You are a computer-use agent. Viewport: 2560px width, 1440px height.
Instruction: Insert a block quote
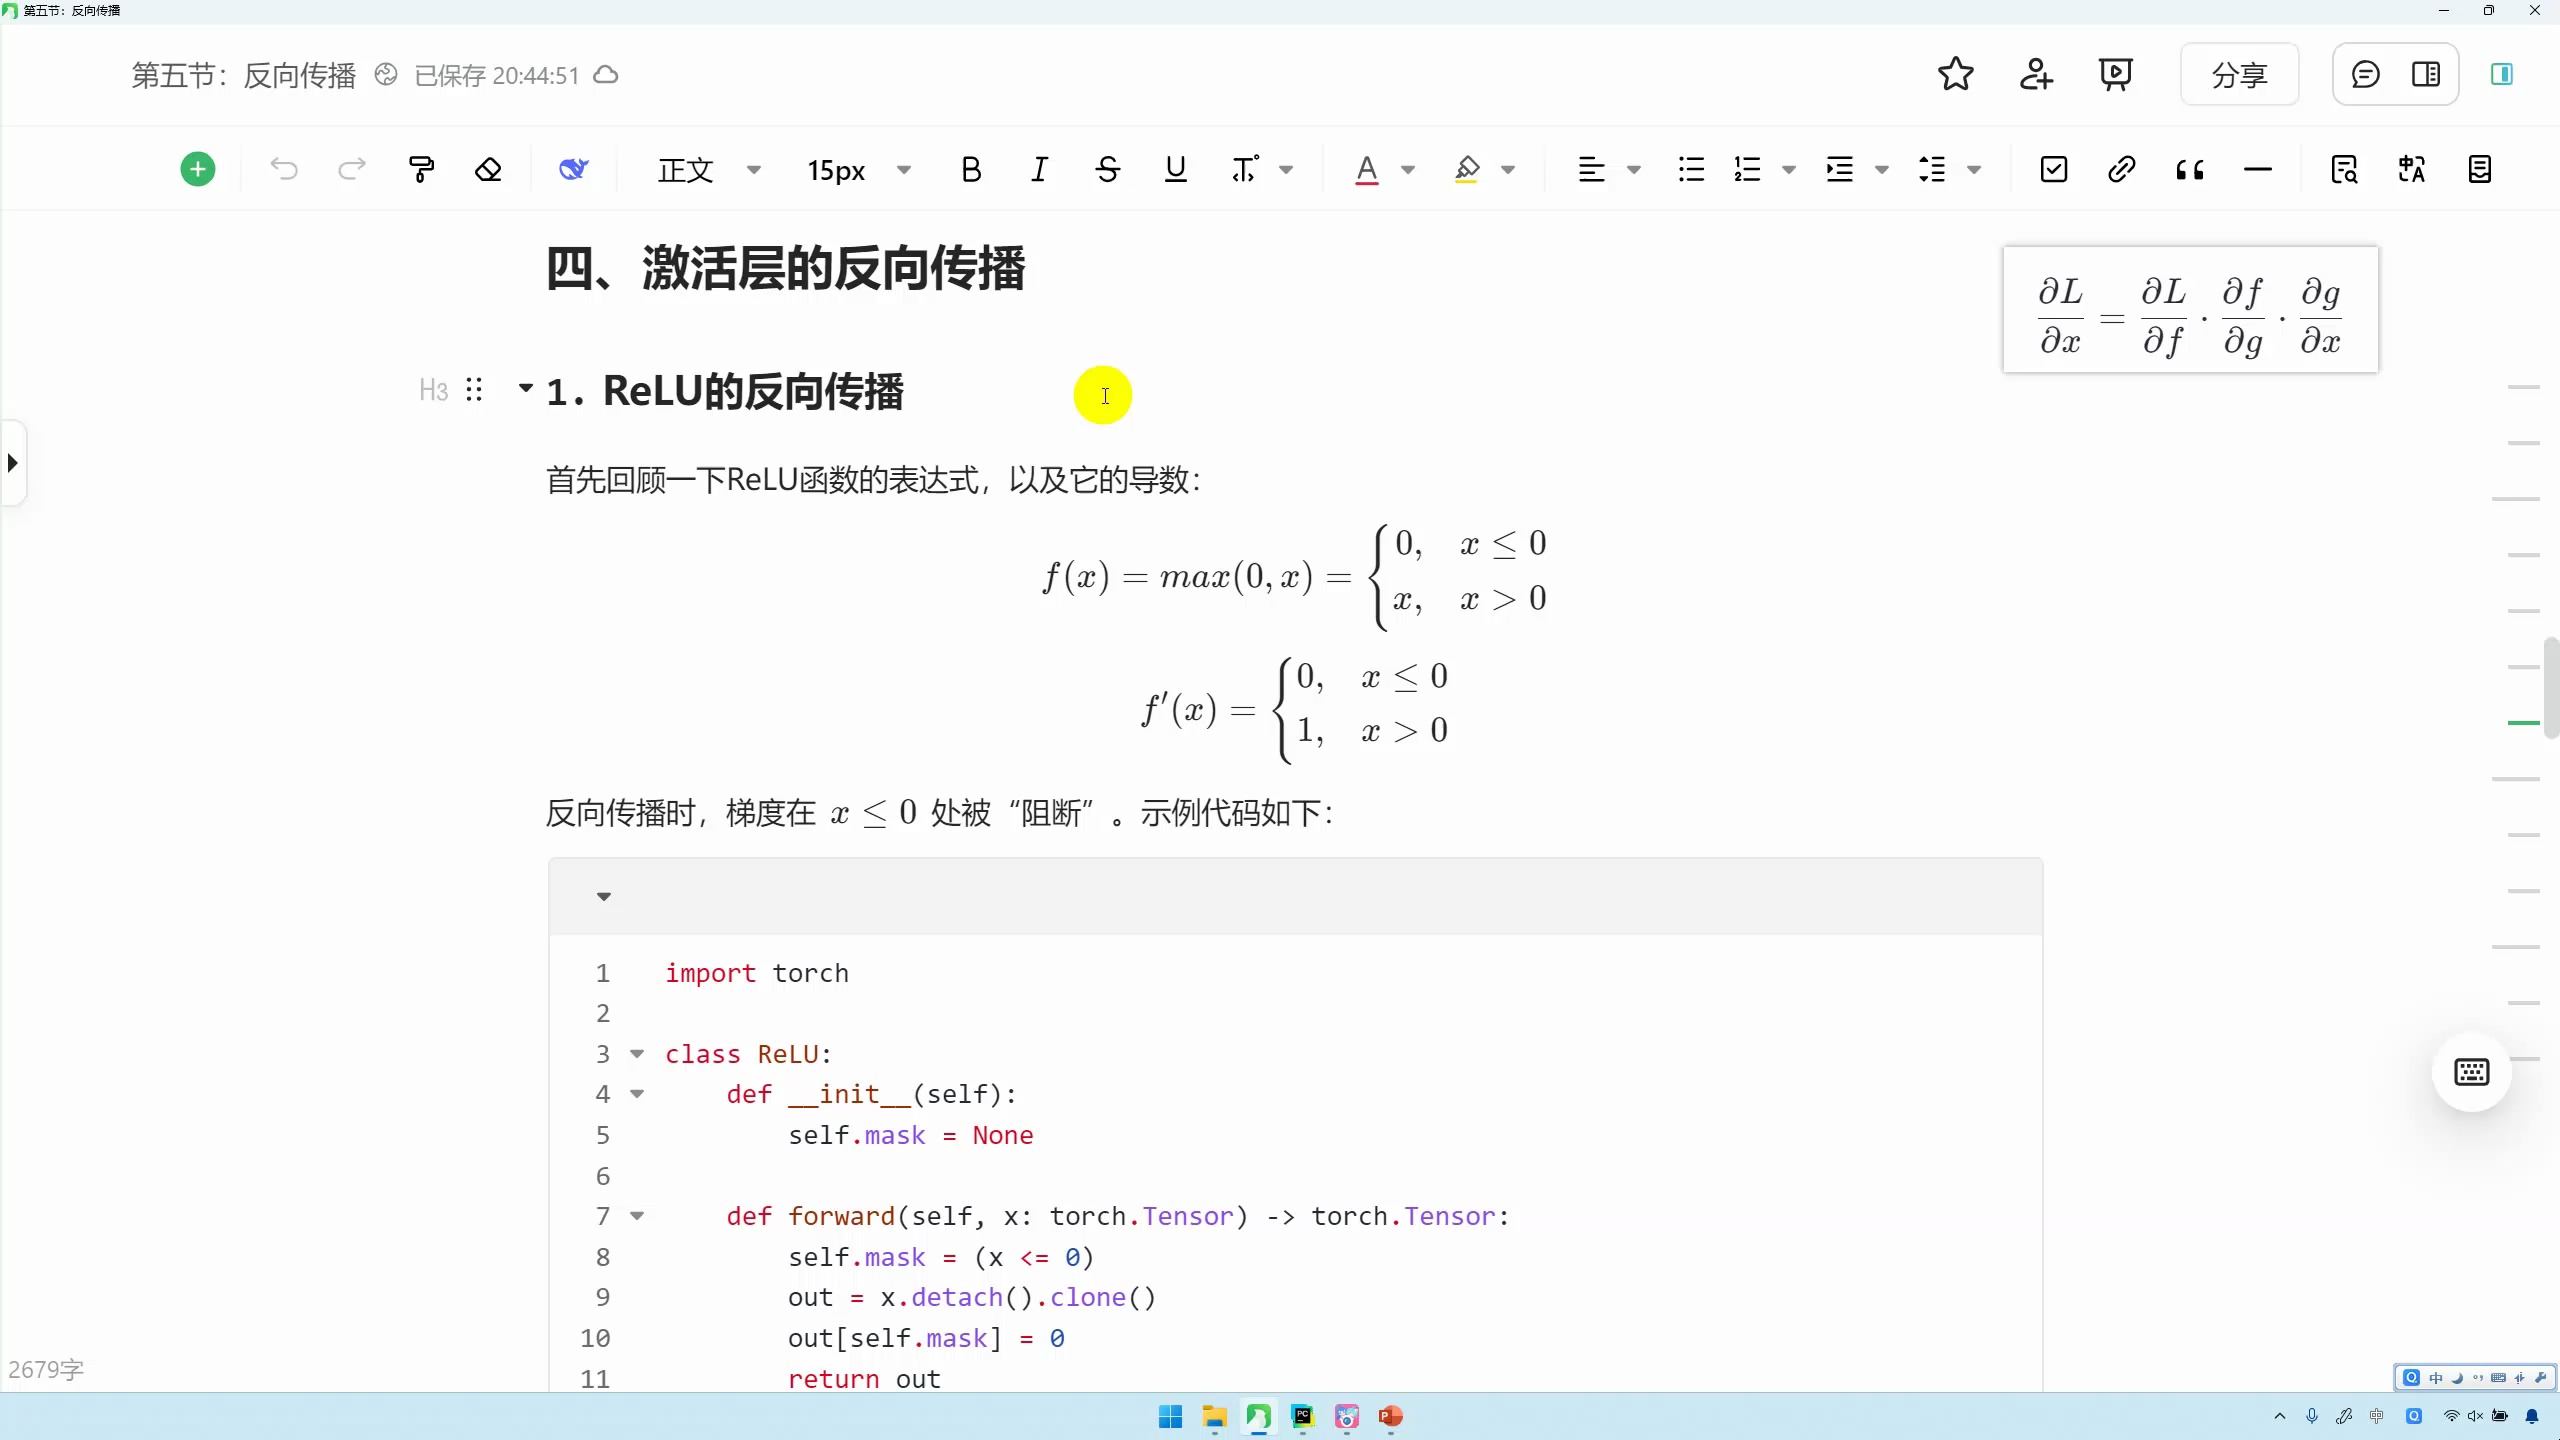coord(2191,168)
